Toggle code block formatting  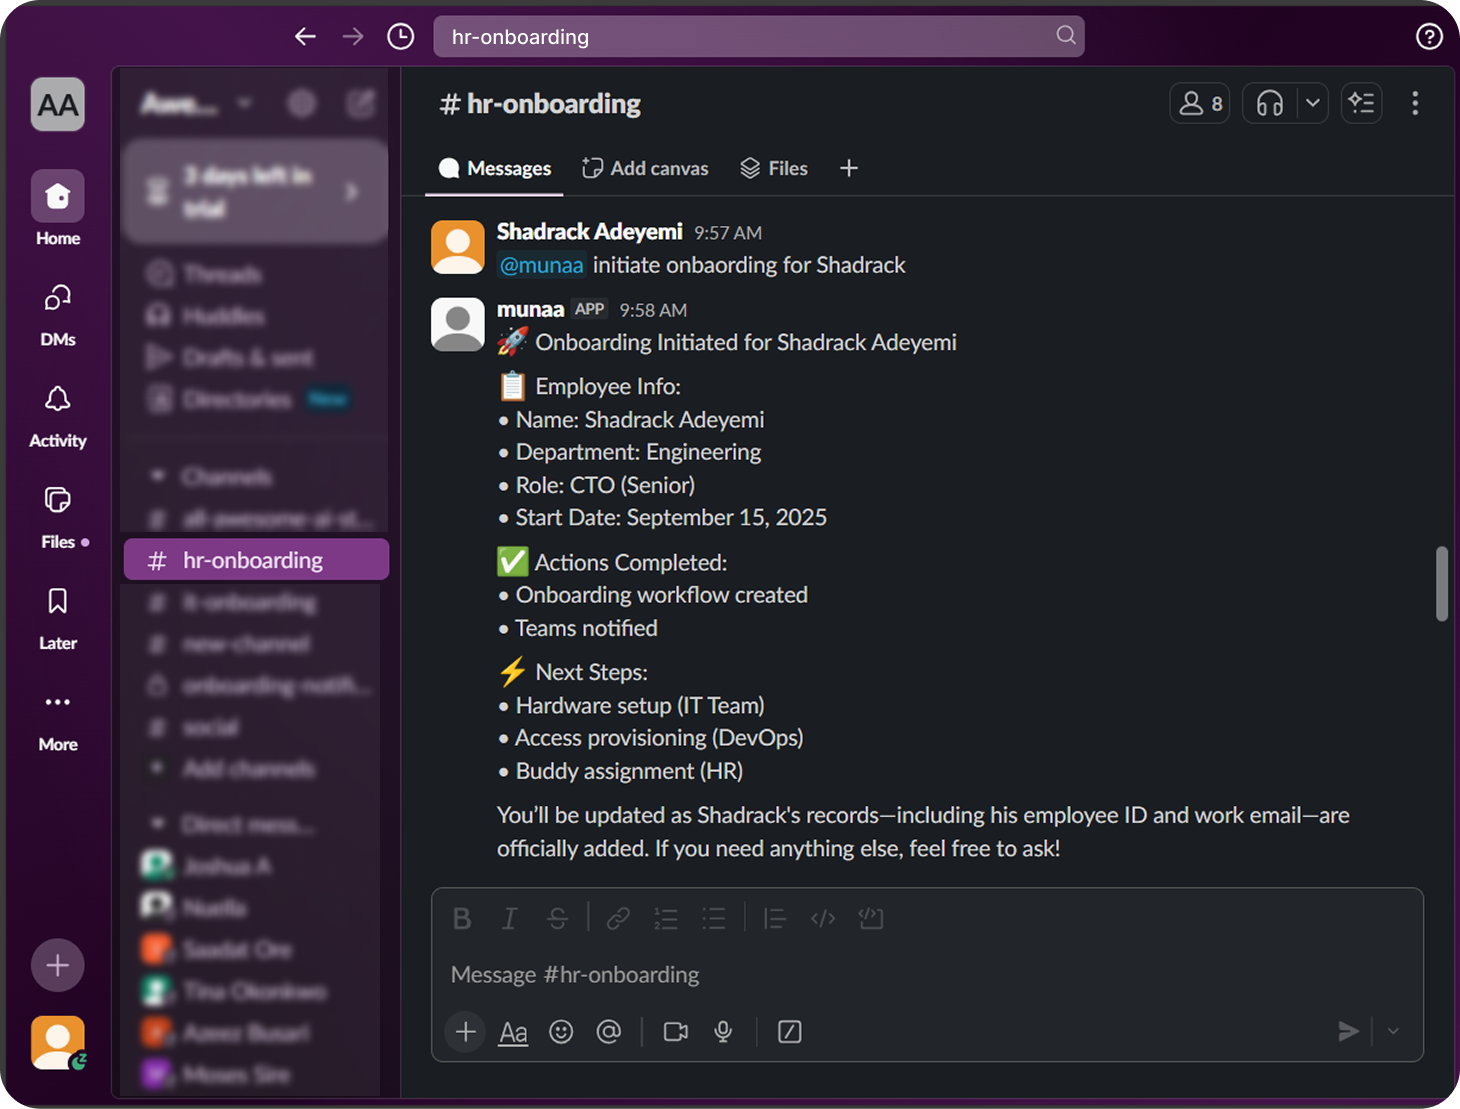[x=871, y=919]
